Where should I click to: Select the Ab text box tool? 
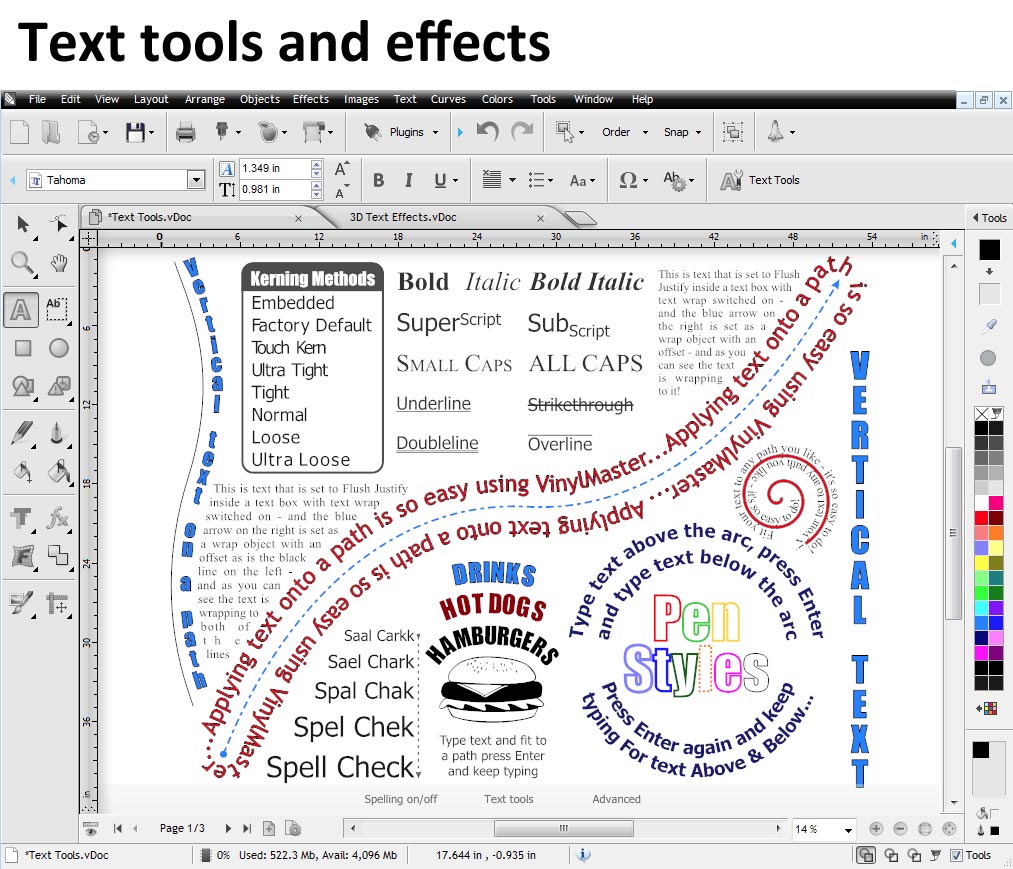click(57, 309)
